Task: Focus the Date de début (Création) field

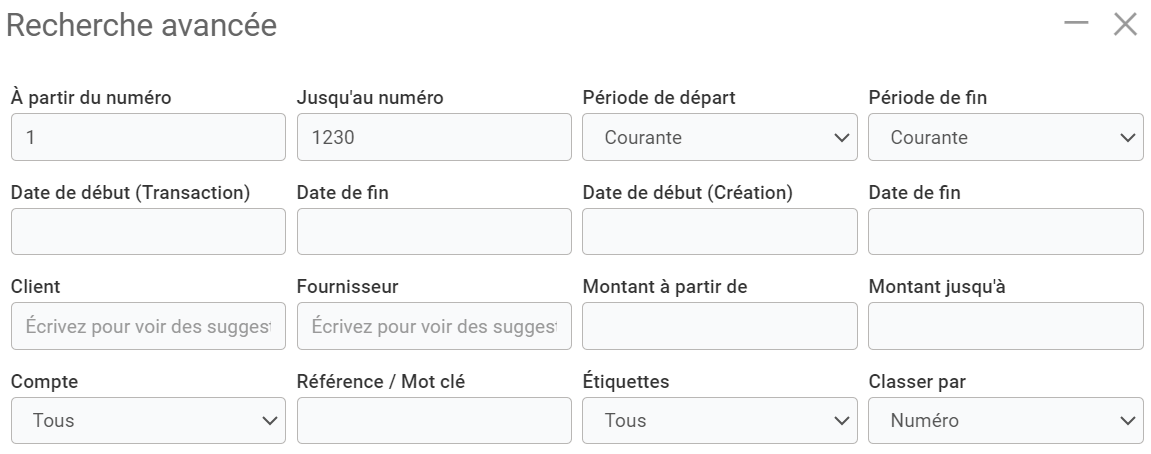Action: point(719,232)
